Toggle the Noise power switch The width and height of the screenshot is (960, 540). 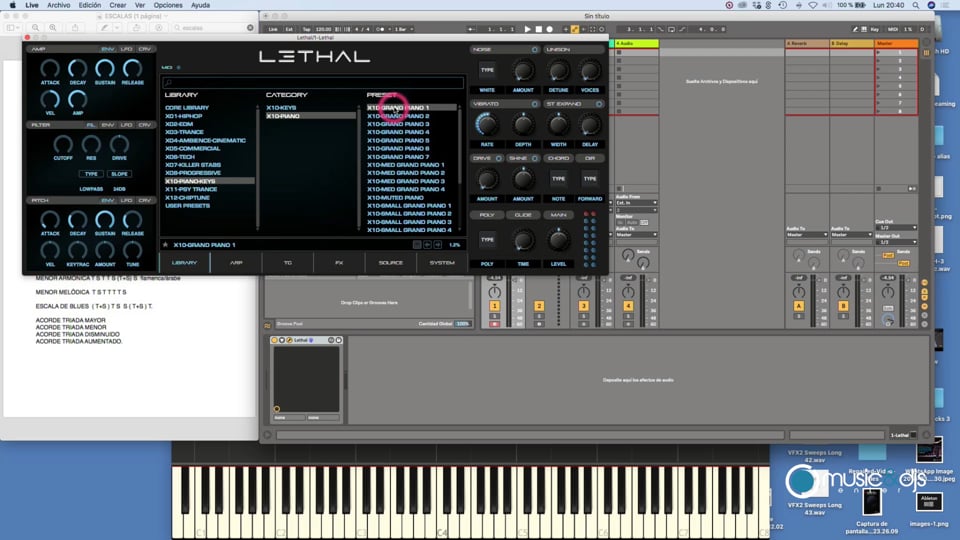pyautogui.click(x=534, y=50)
